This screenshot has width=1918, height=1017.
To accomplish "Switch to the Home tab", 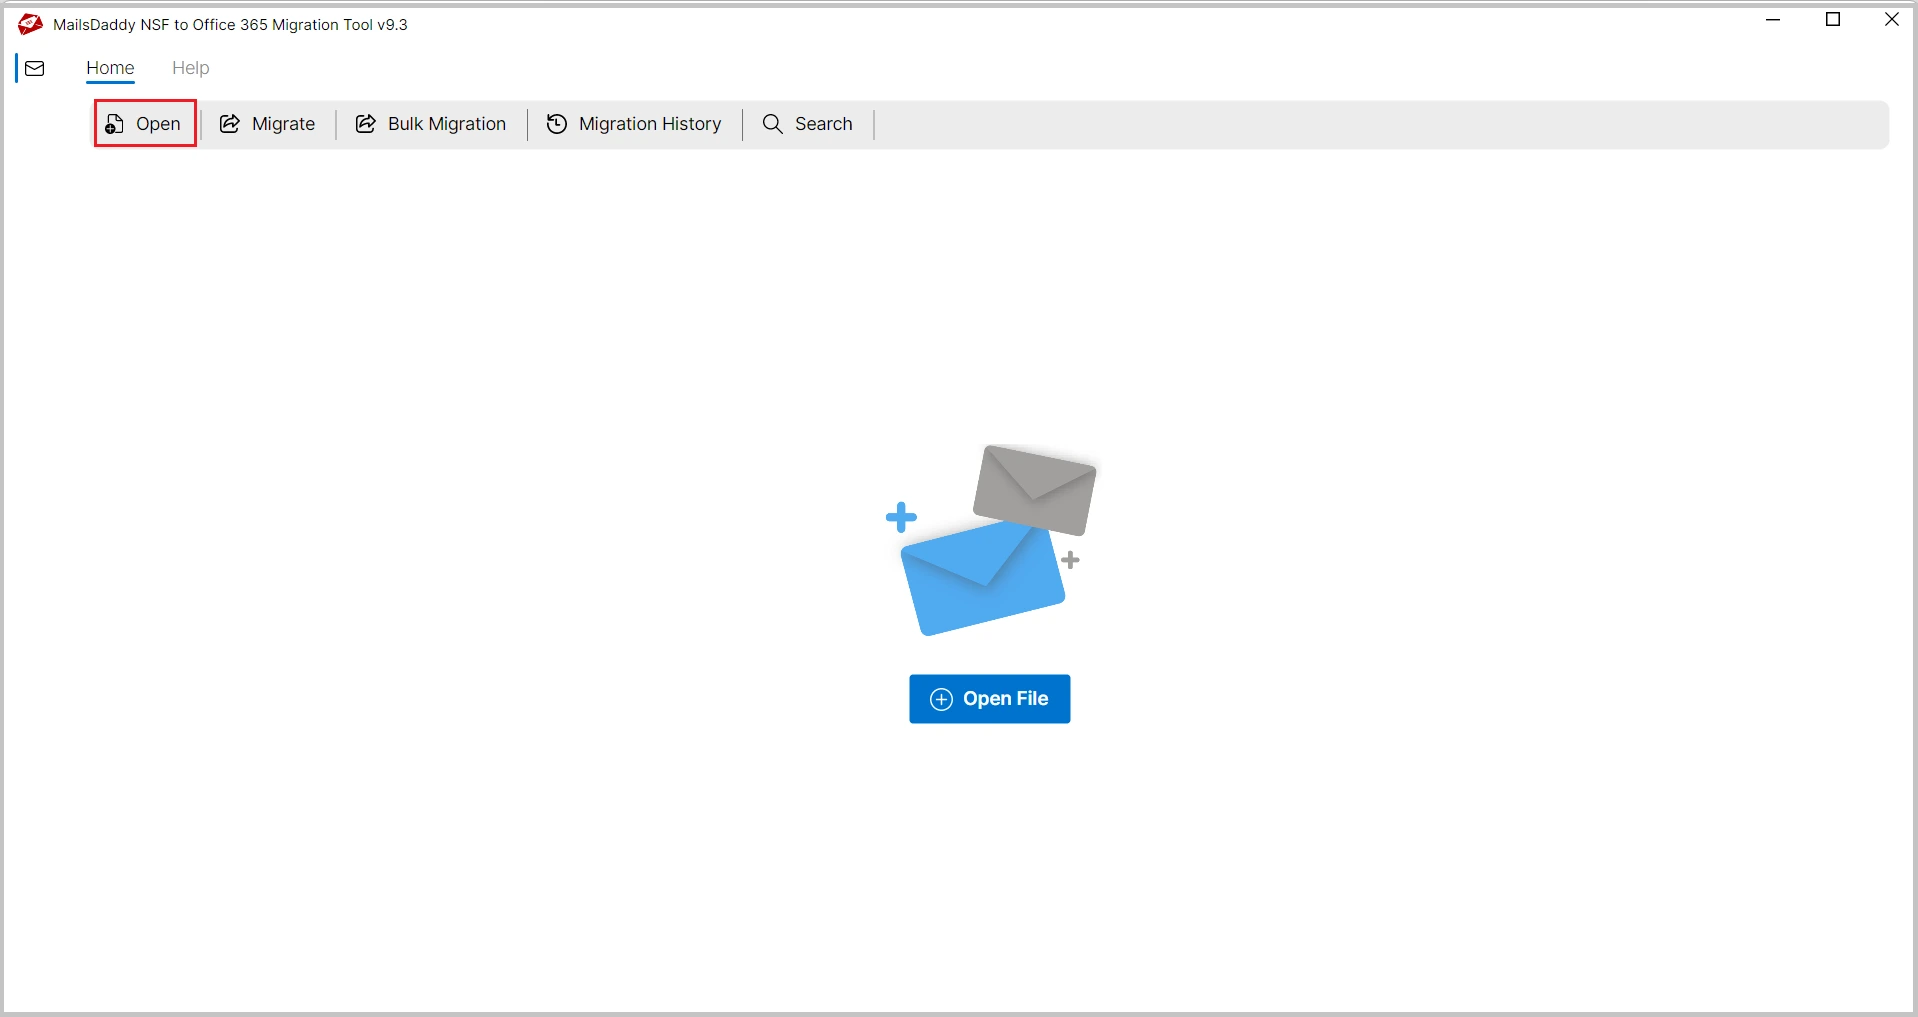I will click(x=110, y=68).
